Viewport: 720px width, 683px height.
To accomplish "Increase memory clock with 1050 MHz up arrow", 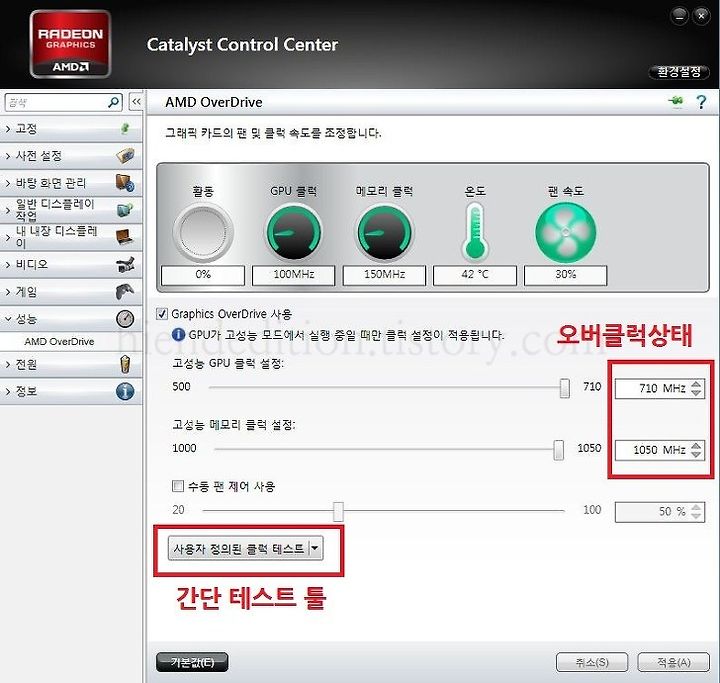I will (696, 446).
